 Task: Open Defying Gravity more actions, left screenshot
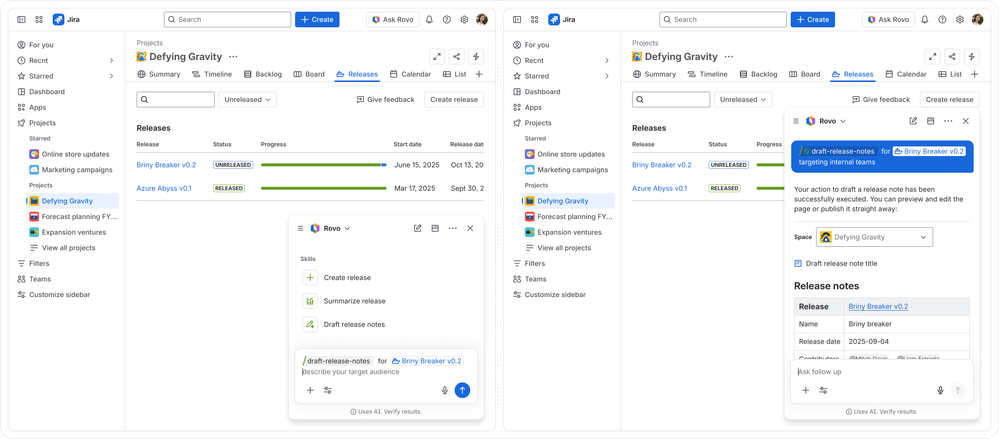[233, 57]
